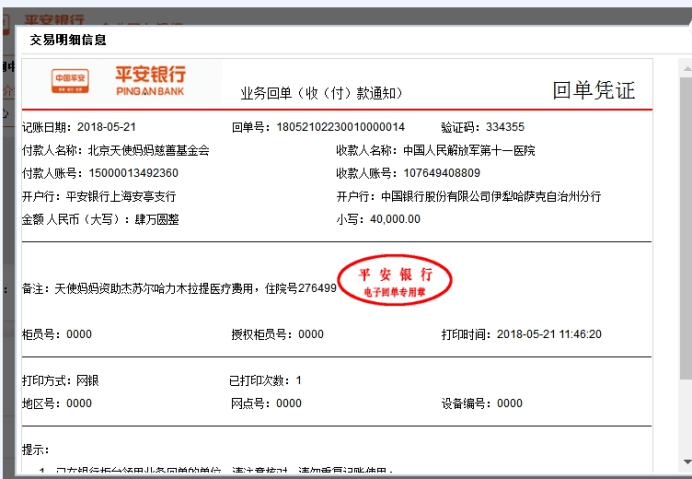Click payer bank 平安银行上海安亭支行
692x479 pixels.
click(121, 196)
